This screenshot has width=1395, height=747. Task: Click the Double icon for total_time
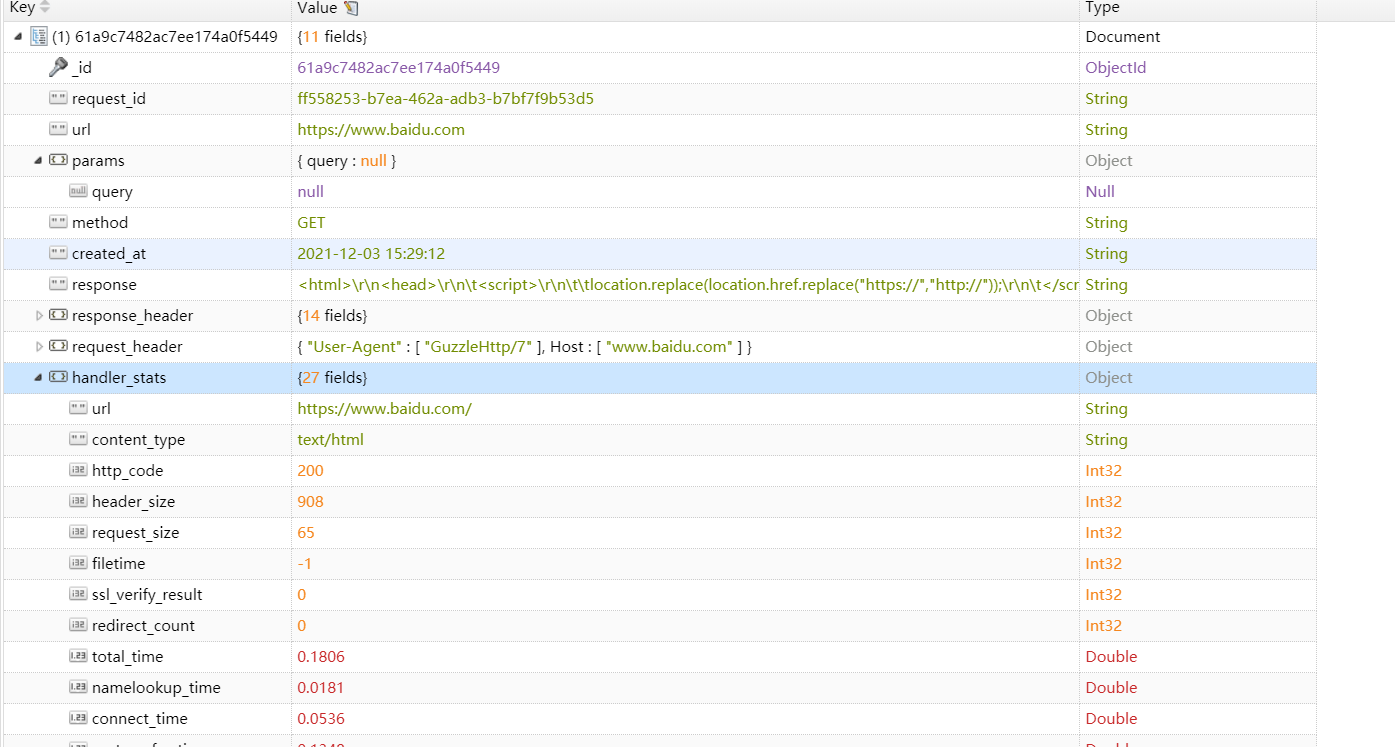click(x=78, y=657)
